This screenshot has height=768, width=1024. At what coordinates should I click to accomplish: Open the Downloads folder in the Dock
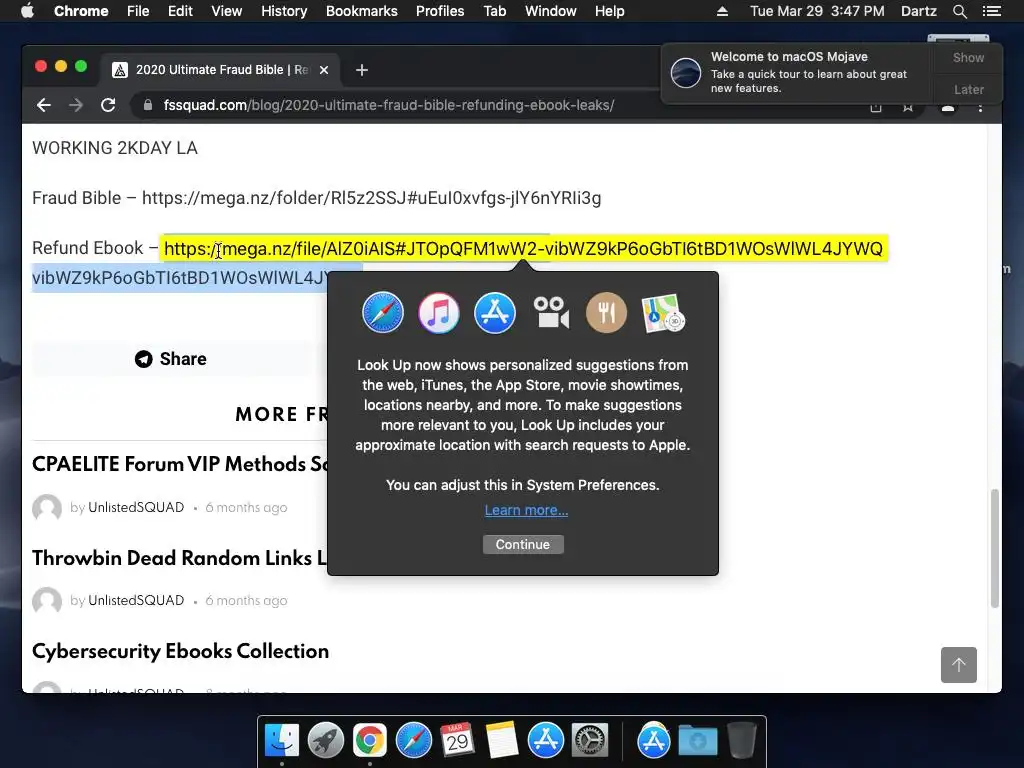(697, 741)
